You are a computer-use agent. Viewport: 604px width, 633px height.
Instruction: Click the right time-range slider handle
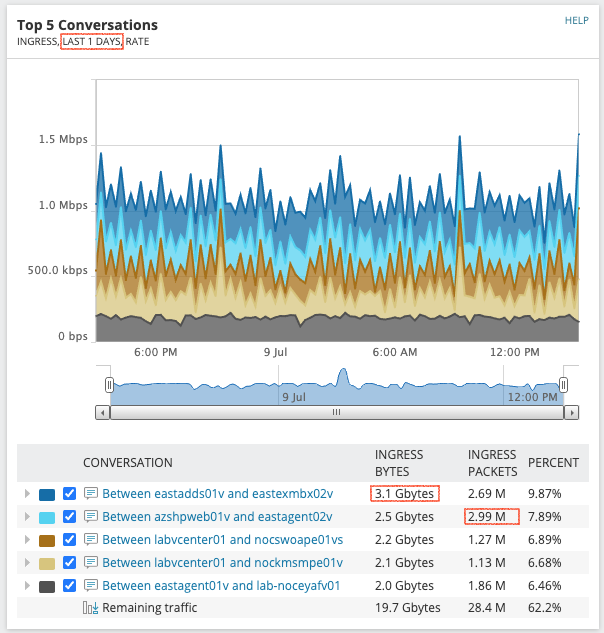pyautogui.click(x=564, y=385)
